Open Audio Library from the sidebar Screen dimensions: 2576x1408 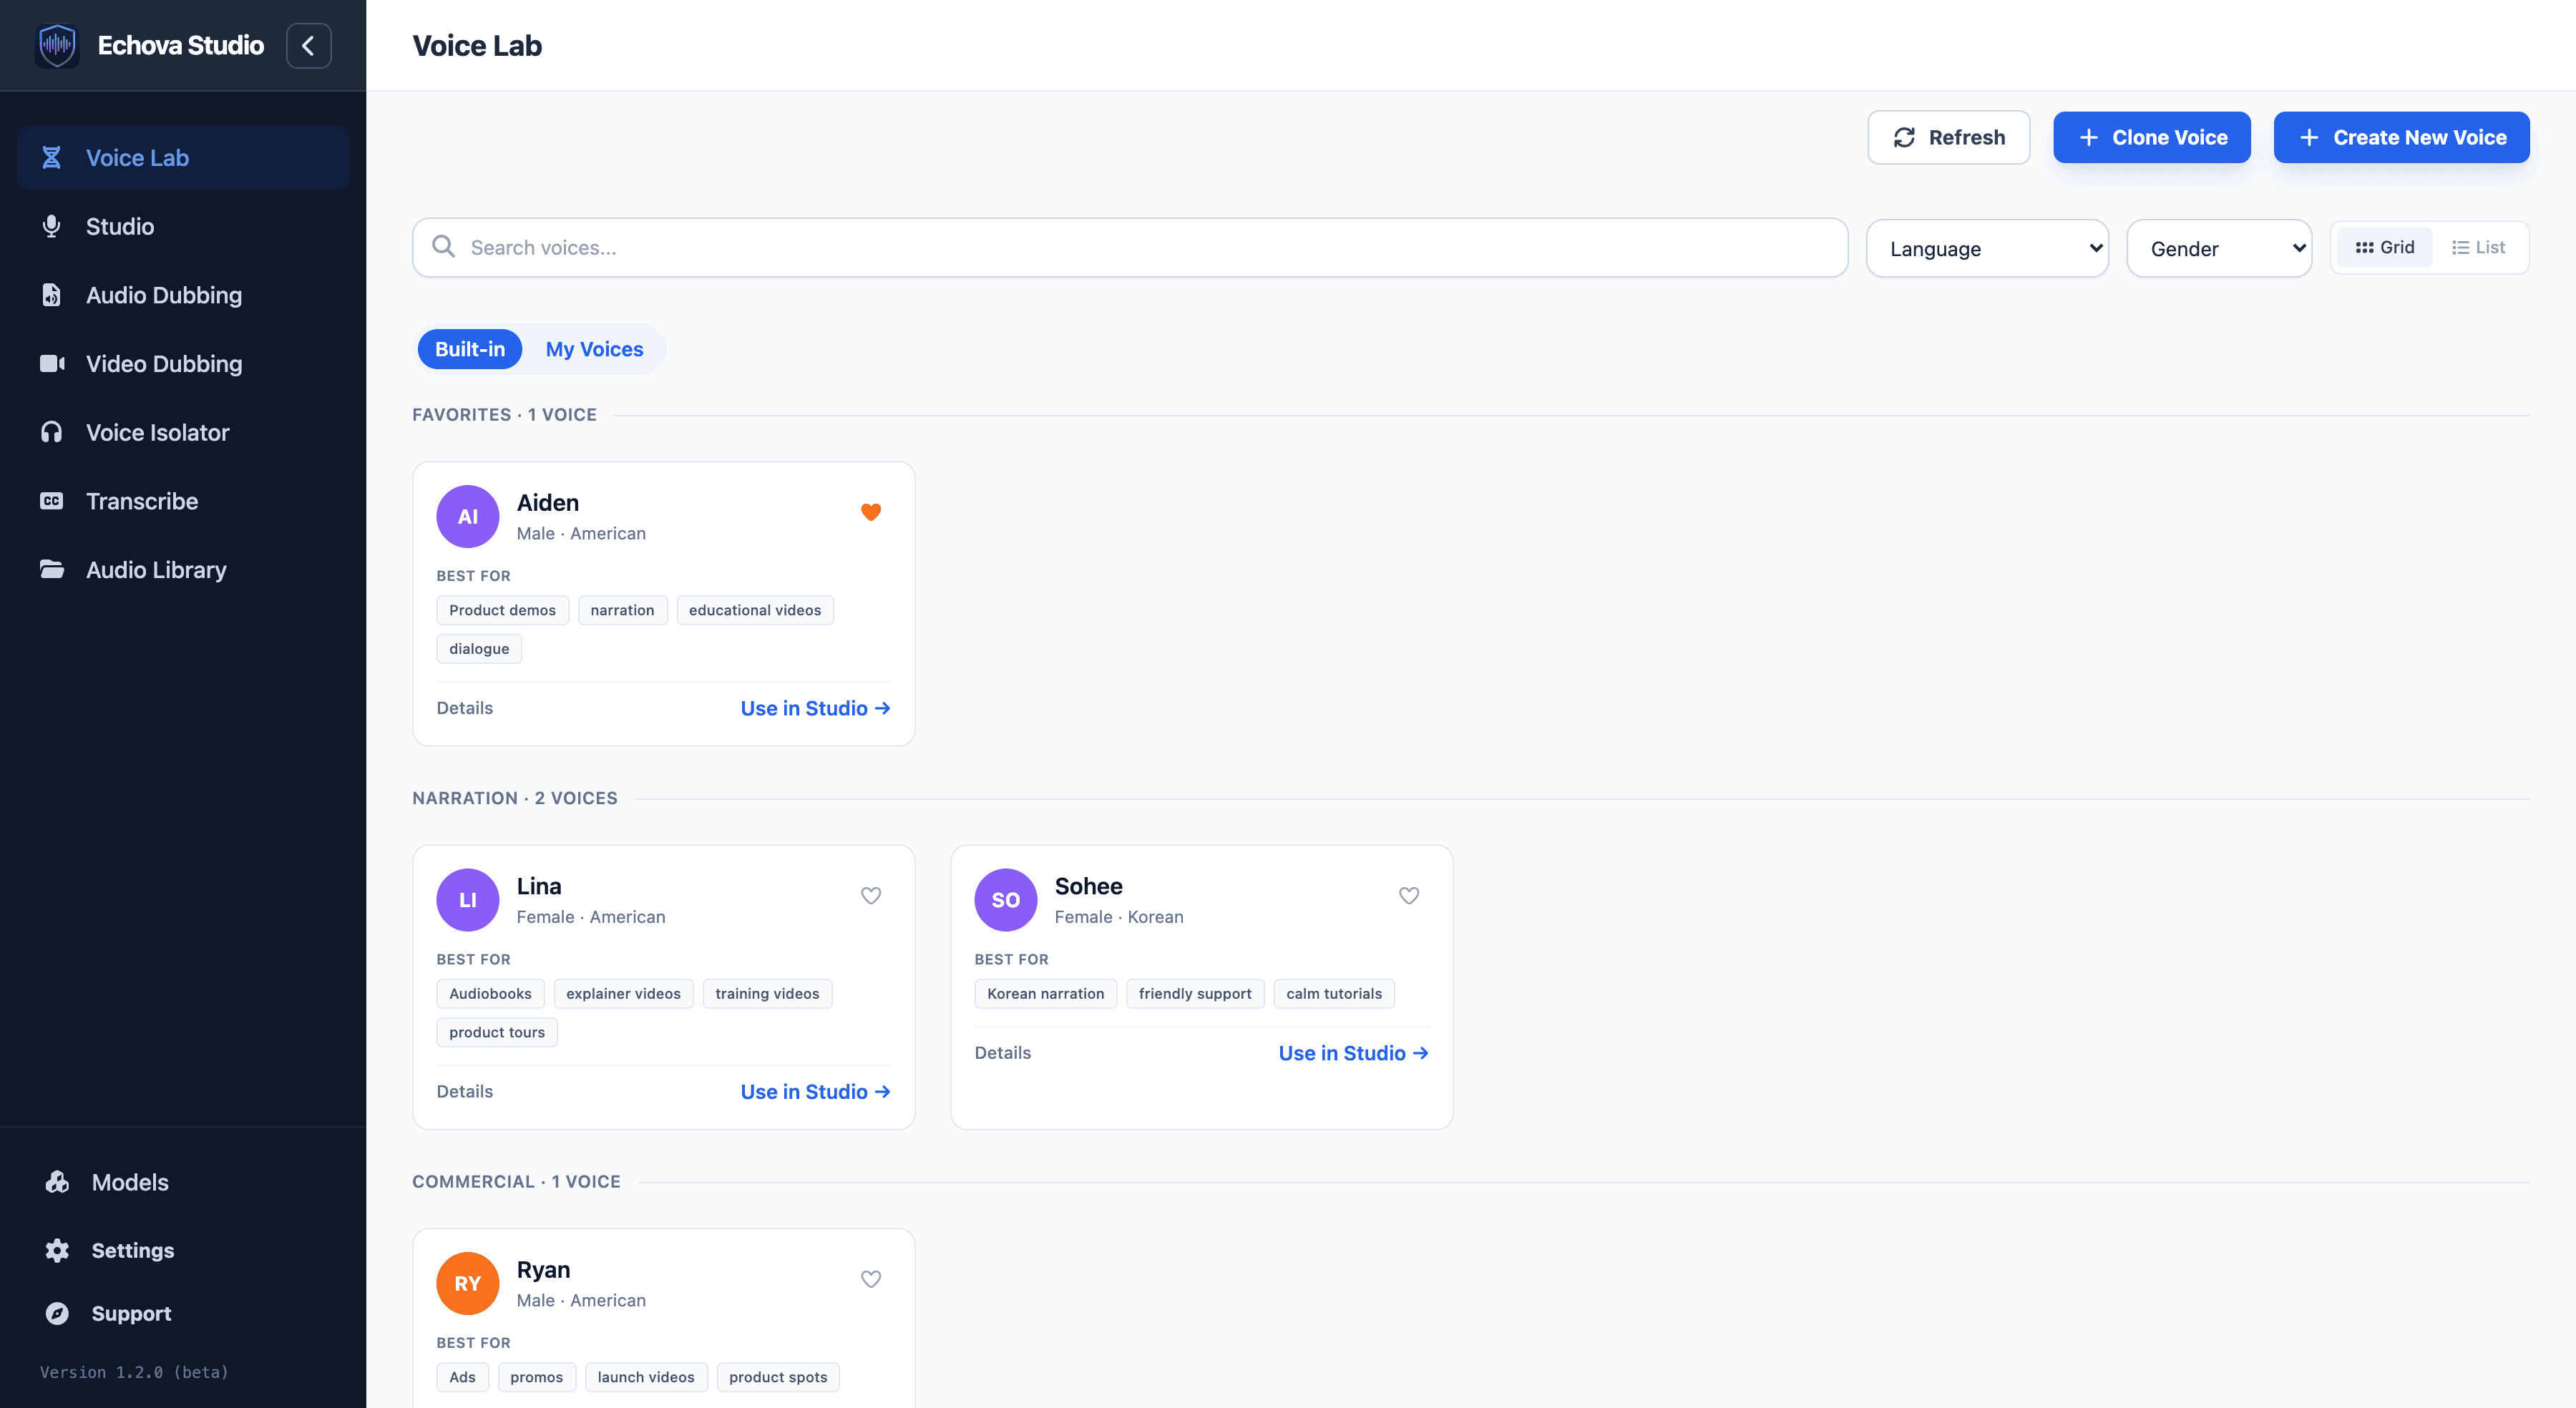[x=183, y=570]
